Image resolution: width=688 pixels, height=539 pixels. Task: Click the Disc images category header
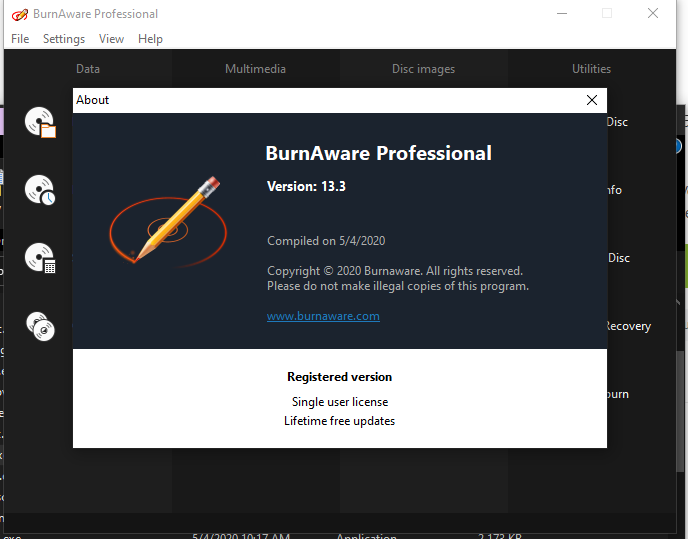click(x=423, y=69)
